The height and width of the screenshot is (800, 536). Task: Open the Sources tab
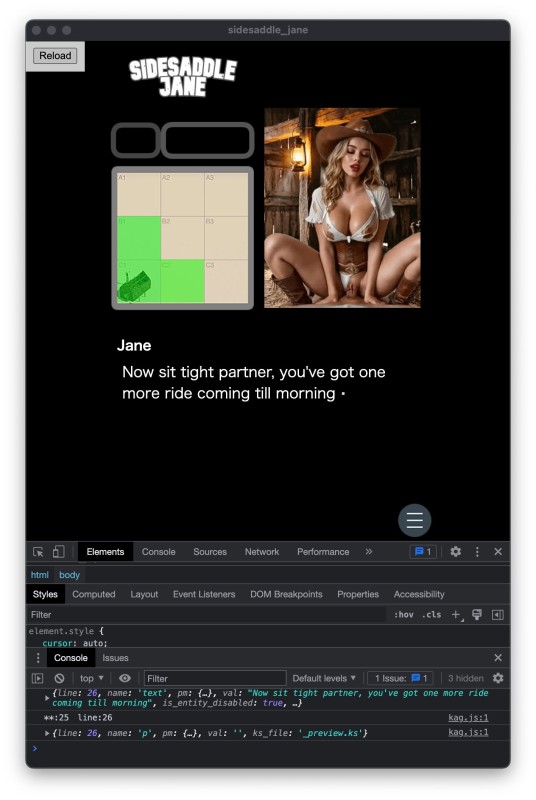pos(210,552)
